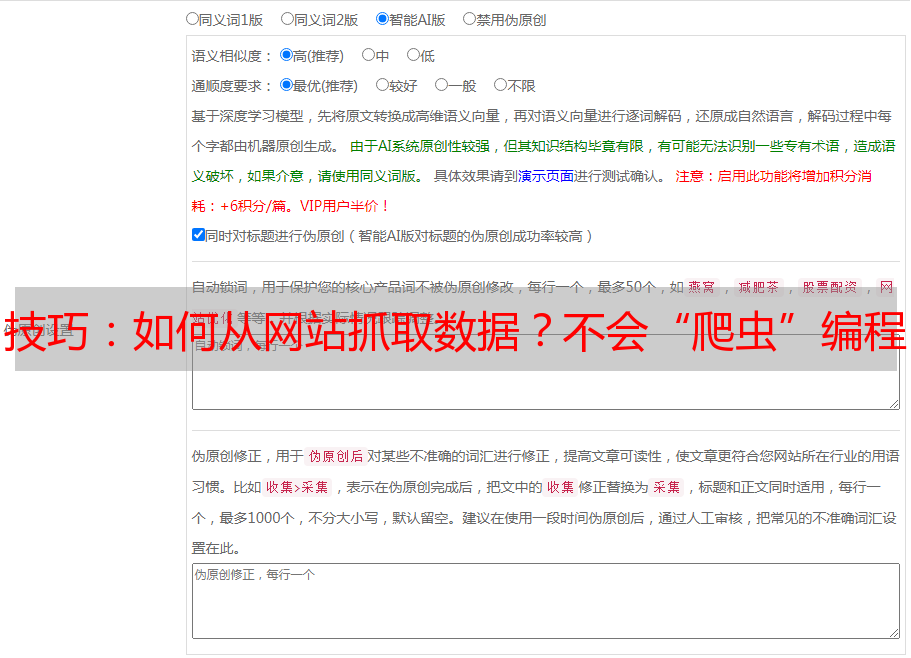Click the 股票配资 example keyword
The height and width of the screenshot is (658, 911).
pos(830,287)
